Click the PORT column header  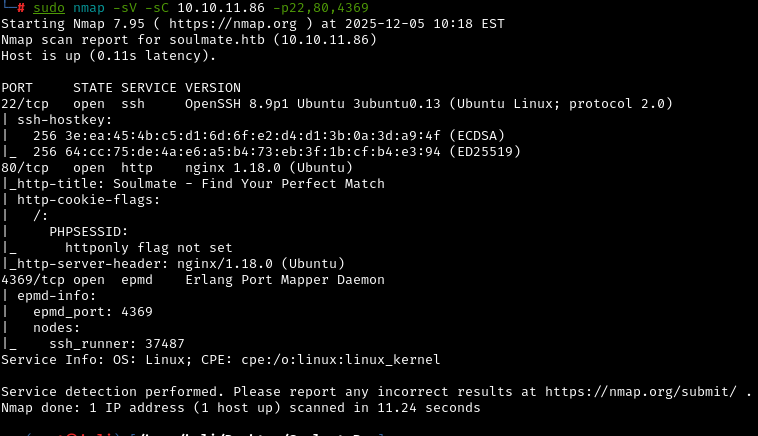(21, 88)
